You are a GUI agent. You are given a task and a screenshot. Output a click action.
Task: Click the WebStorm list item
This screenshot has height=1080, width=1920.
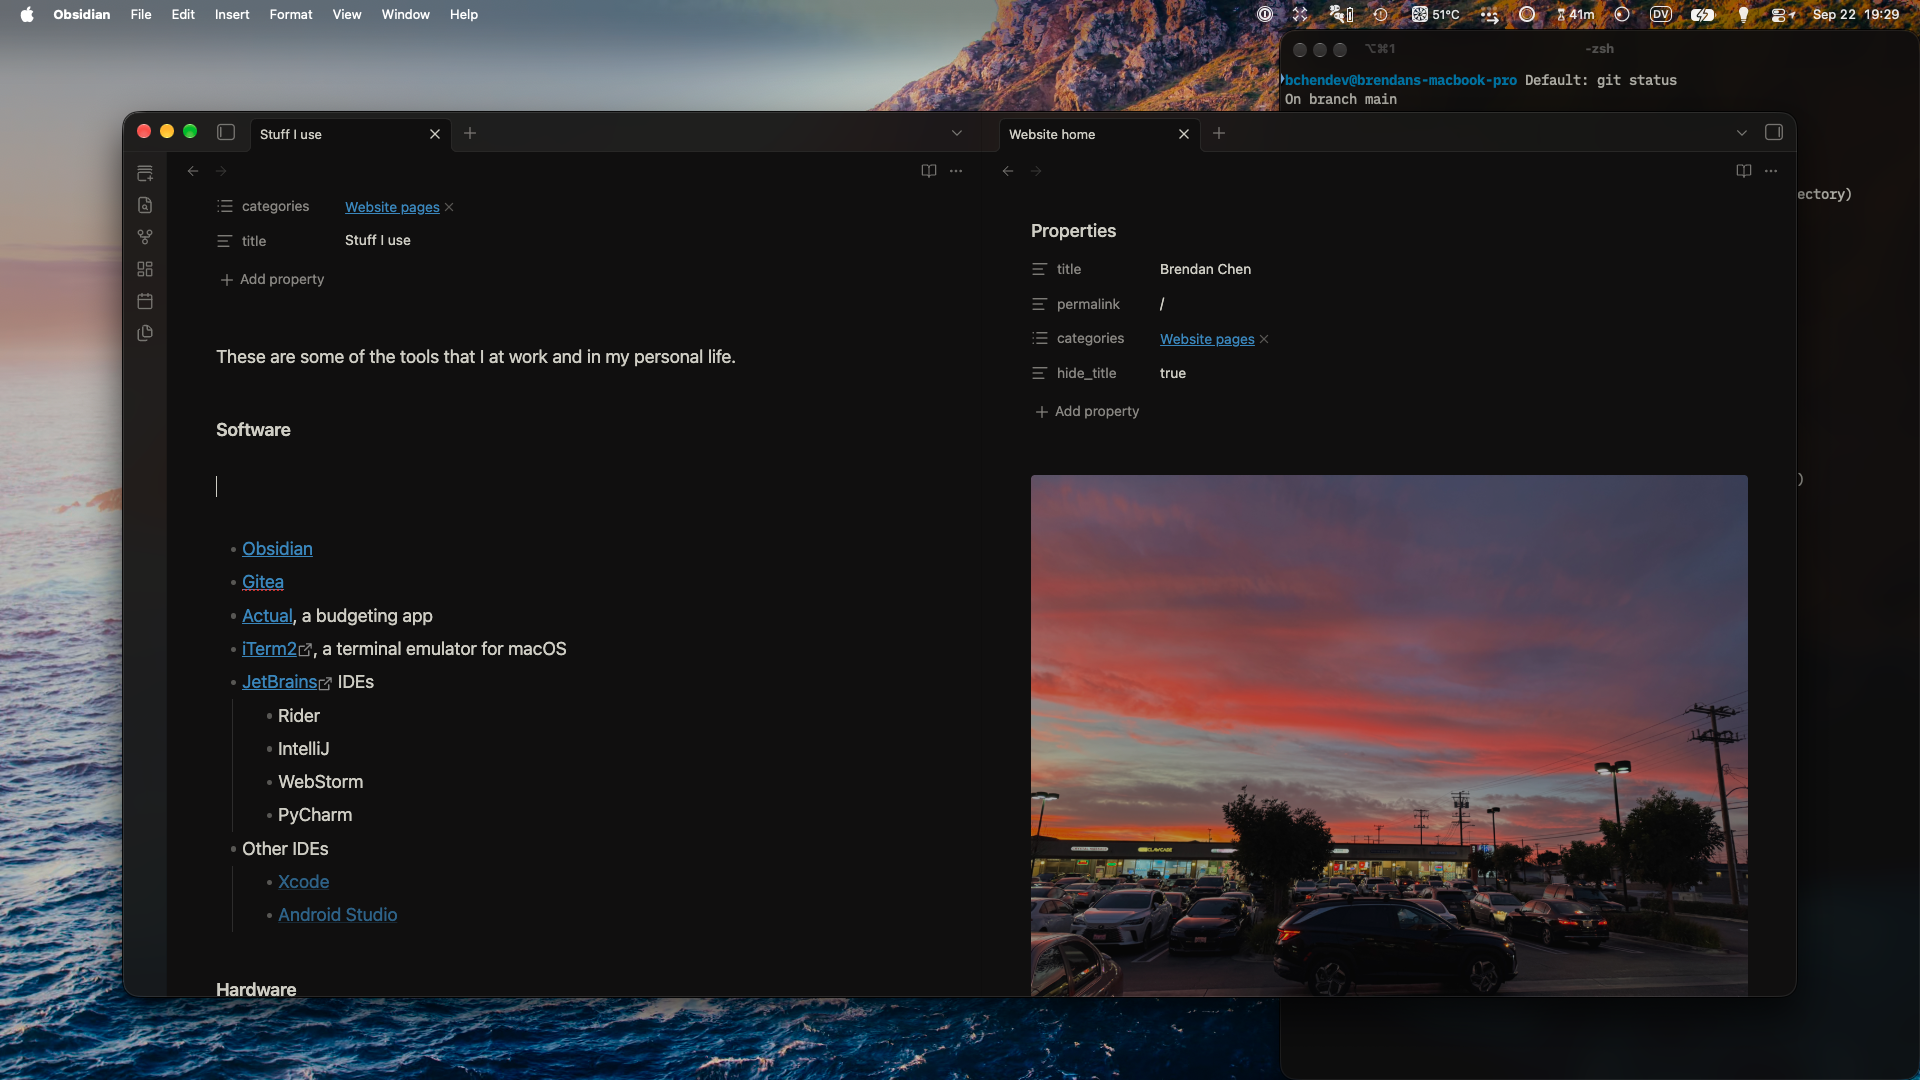click(x=320, y=782)
